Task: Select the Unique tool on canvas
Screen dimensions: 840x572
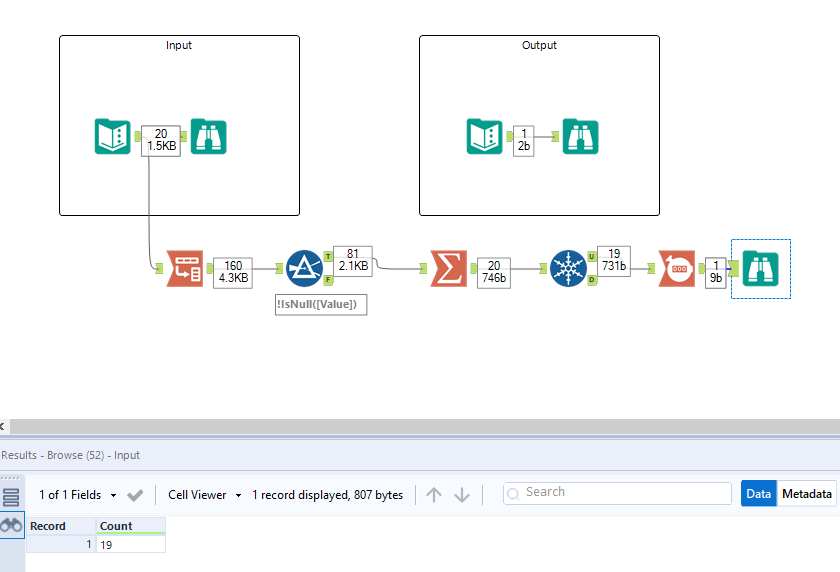Action: (x=568, y=268)
